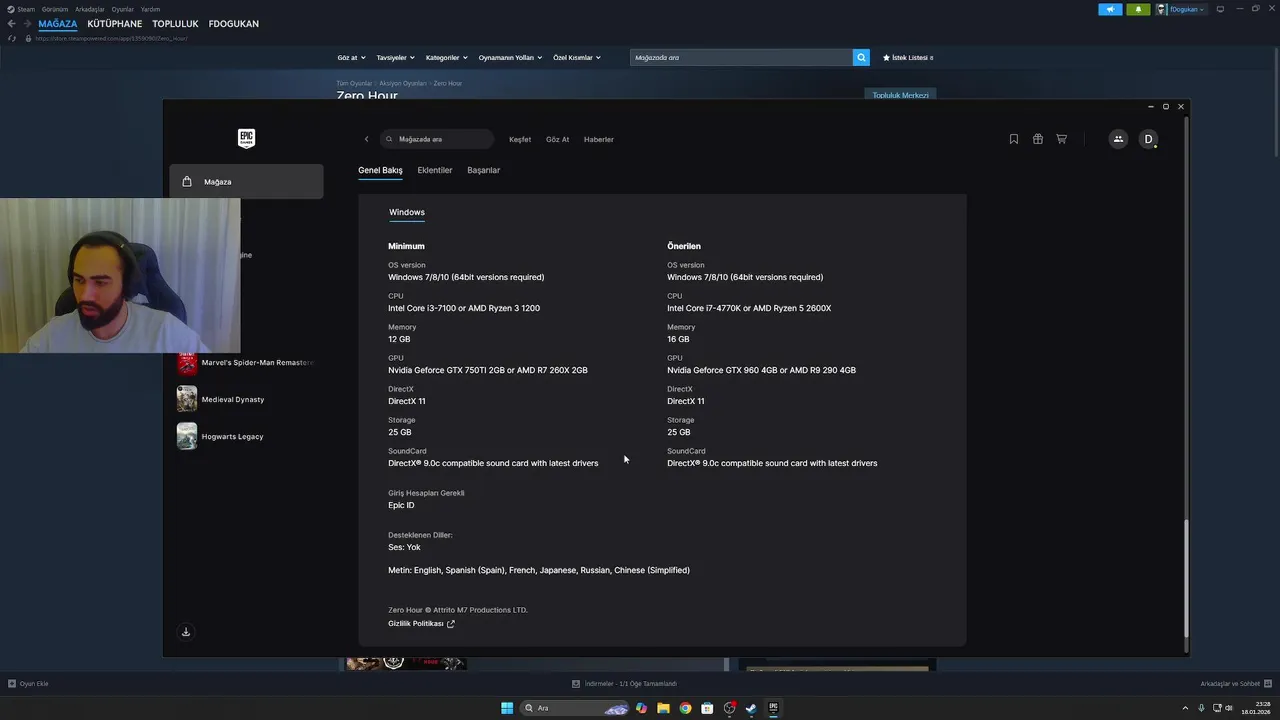Open the Steam Göz at dropdown

click(x=351, y=58)
